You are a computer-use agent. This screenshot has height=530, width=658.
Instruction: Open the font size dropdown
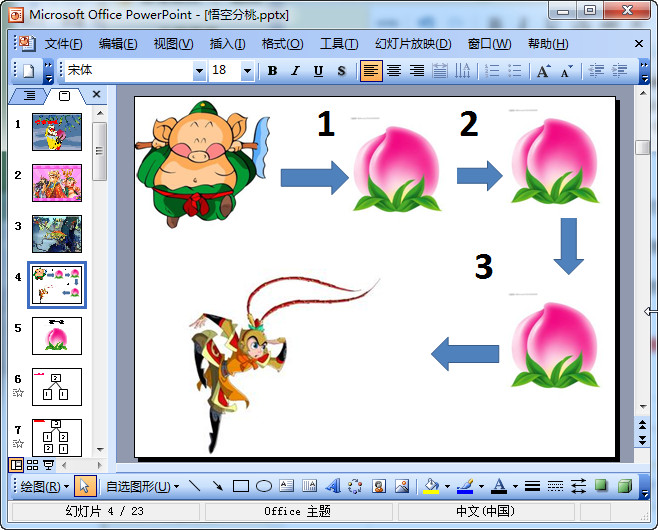247,70
